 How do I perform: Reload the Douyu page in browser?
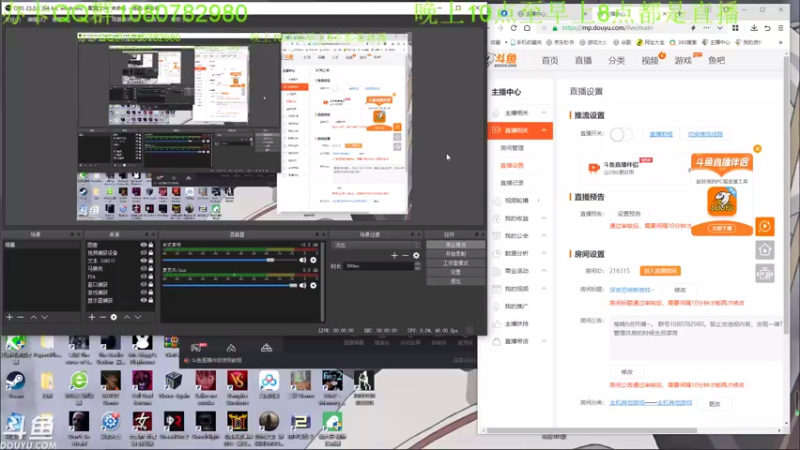pyautogui.click(x=514, y=28)
